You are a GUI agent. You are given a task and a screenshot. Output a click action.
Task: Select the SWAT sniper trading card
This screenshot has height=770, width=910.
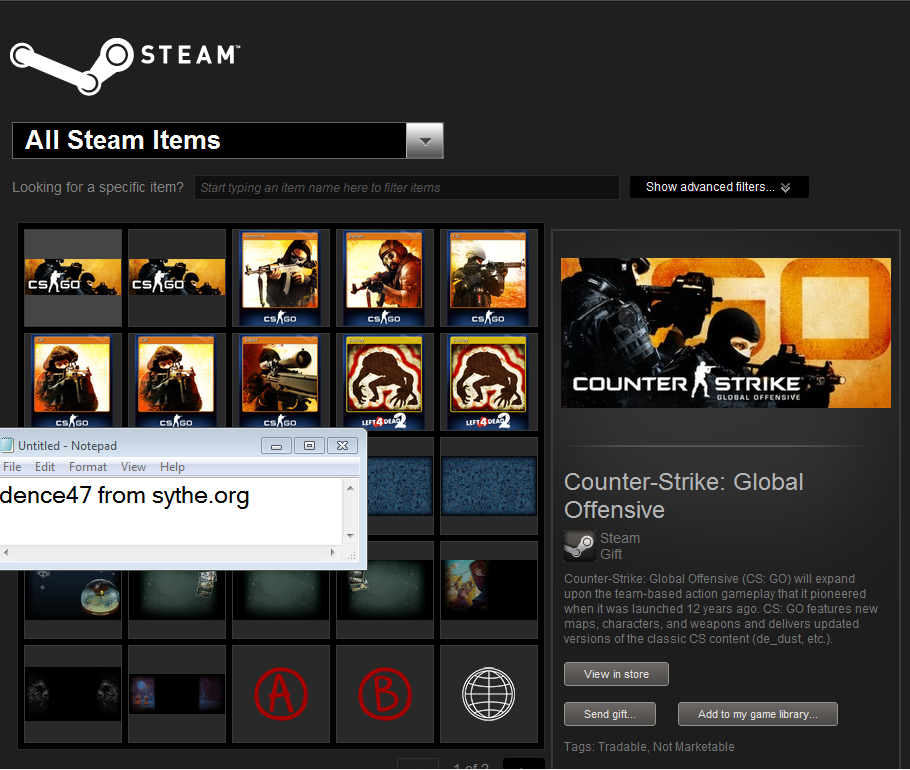[x=281, y=381]
